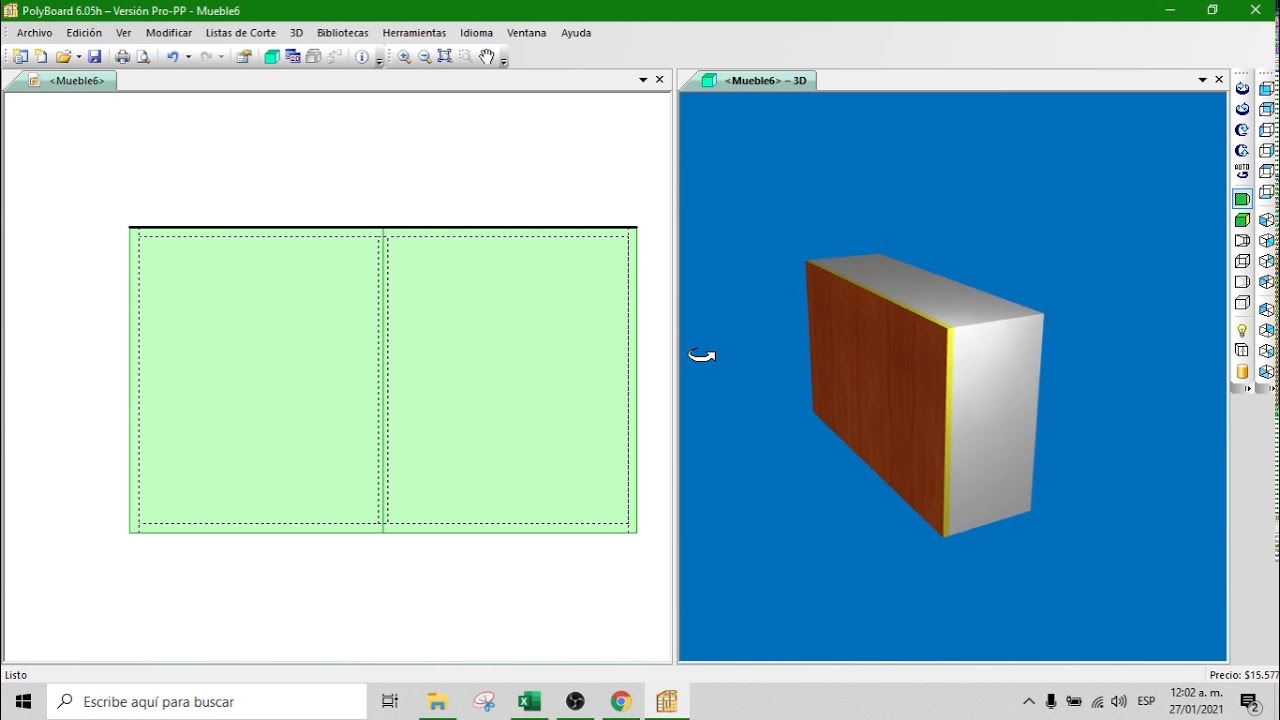
Task: Open the Edición menu
Action: point(84,33)
